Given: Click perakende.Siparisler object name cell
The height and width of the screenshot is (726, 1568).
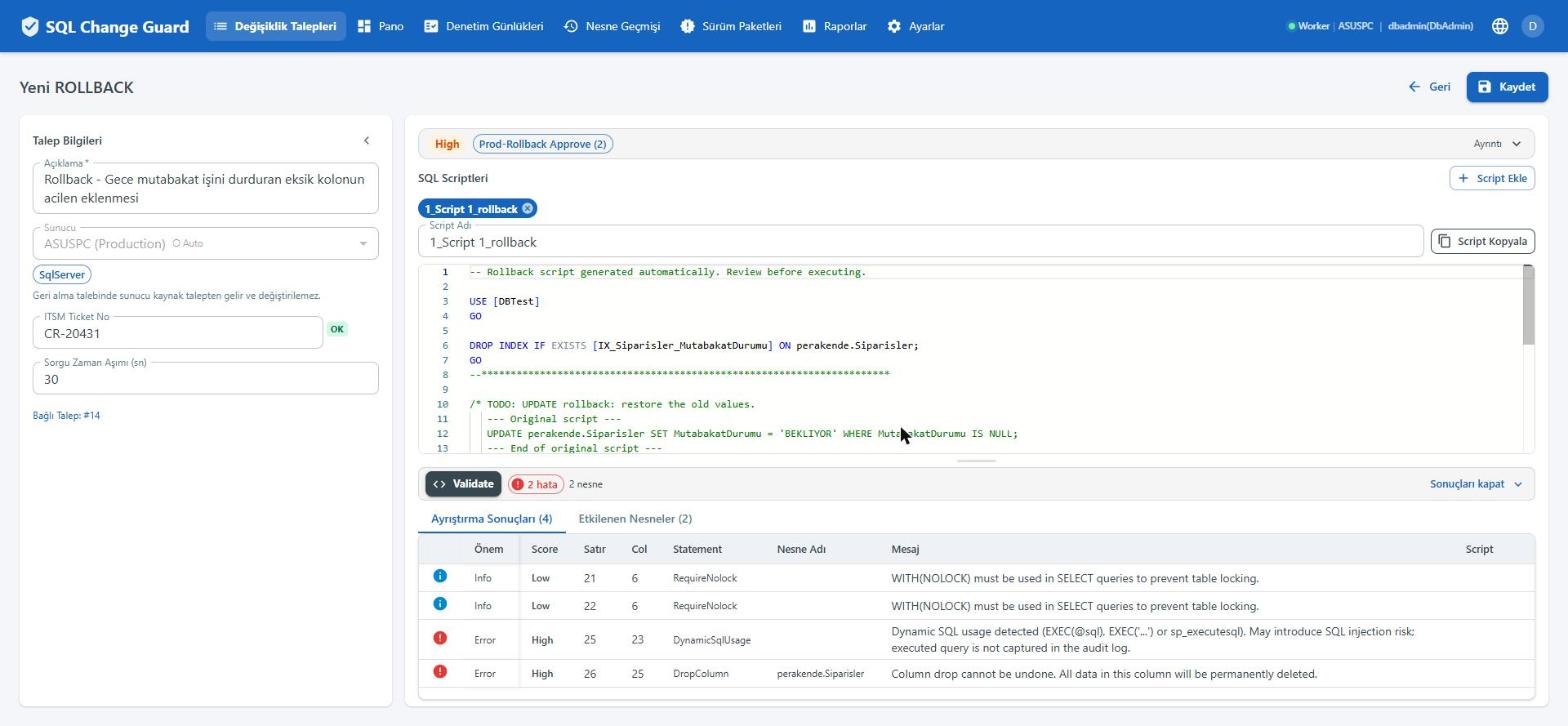Looking at the screenshot, I should (x=820, y=674).
